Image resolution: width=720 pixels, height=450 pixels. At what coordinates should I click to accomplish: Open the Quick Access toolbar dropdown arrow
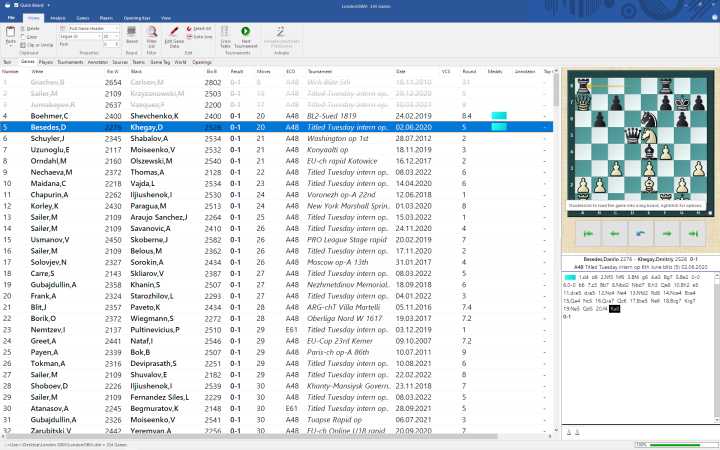pyautogui.click(x=48, y=5)
